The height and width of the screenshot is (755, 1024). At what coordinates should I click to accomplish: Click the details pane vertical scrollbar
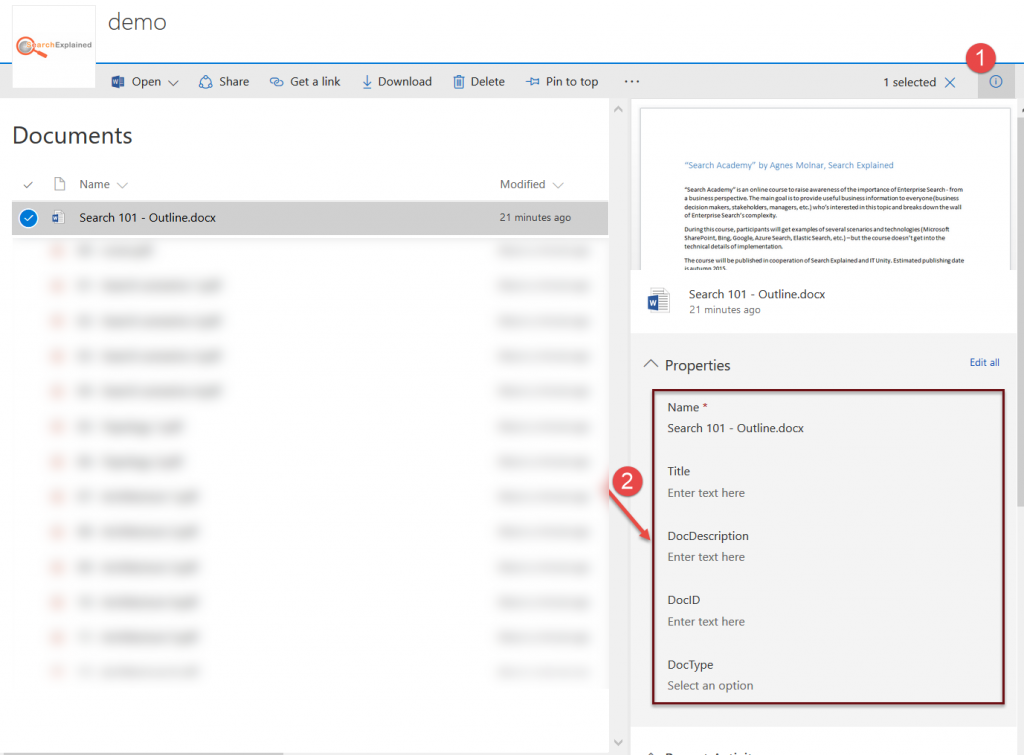(x=1020, y=310)
